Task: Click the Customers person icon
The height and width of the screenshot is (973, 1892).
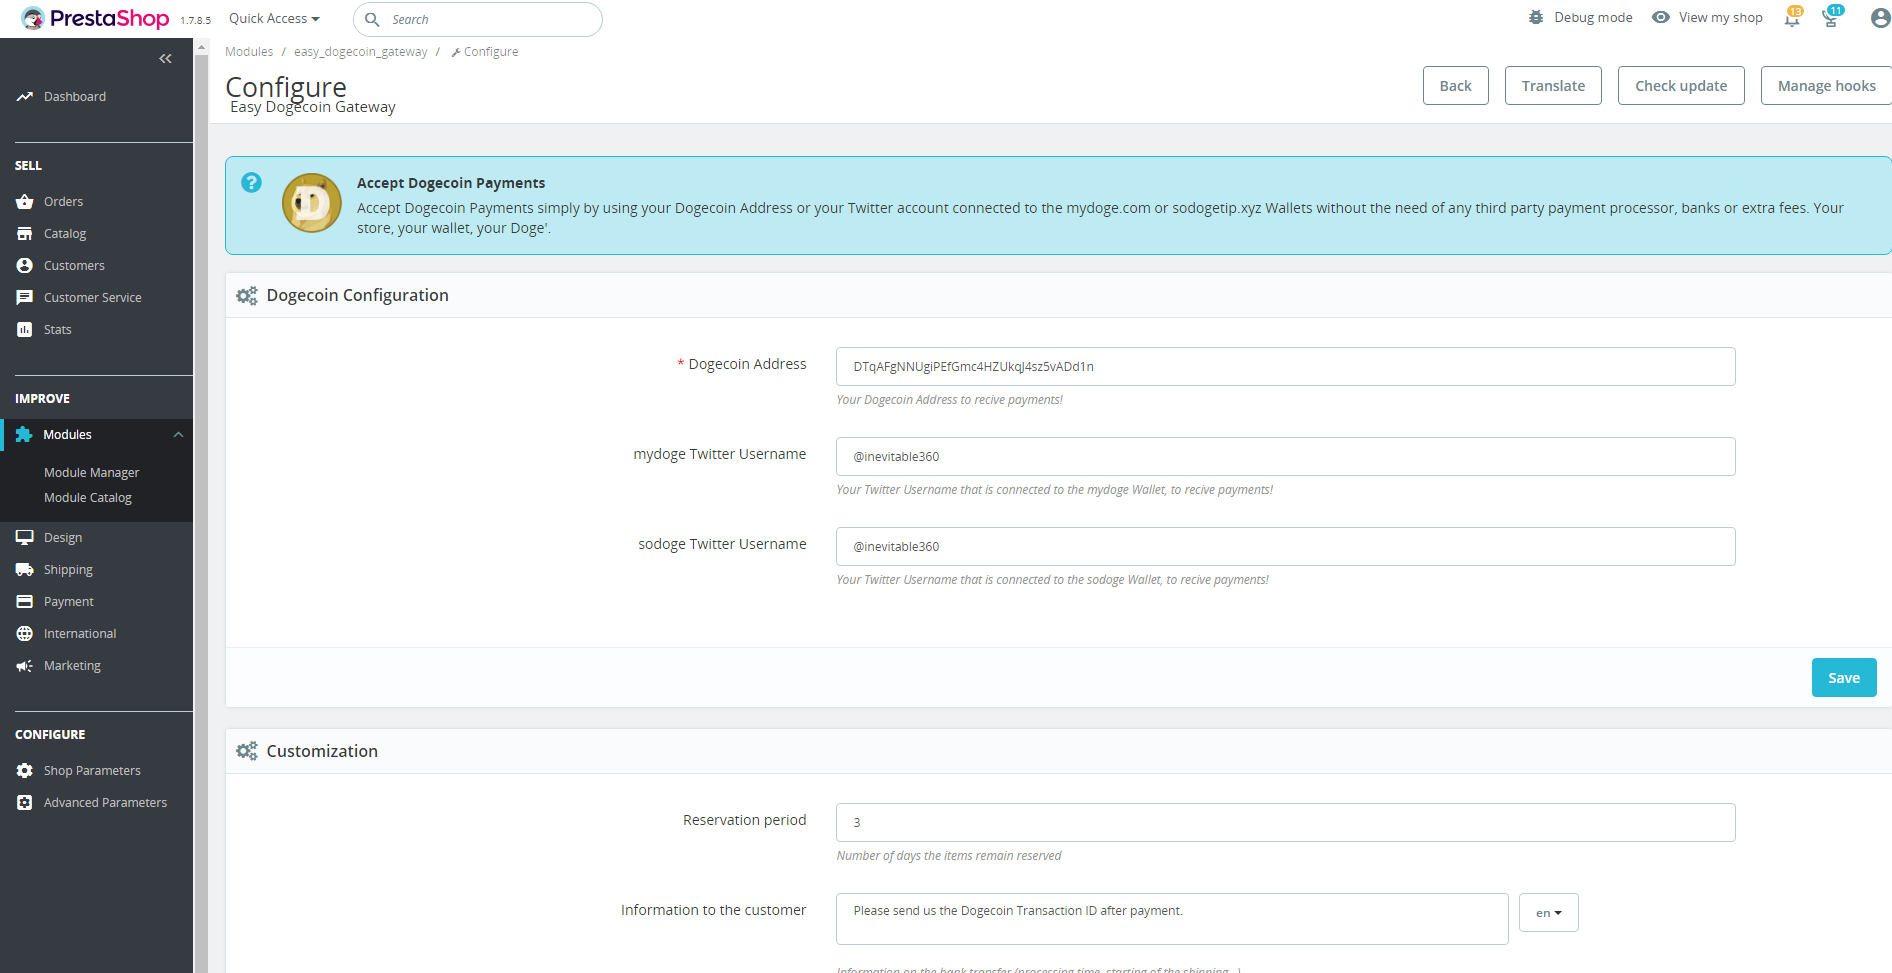Action: pyautogui.click(x=25, y=266)
